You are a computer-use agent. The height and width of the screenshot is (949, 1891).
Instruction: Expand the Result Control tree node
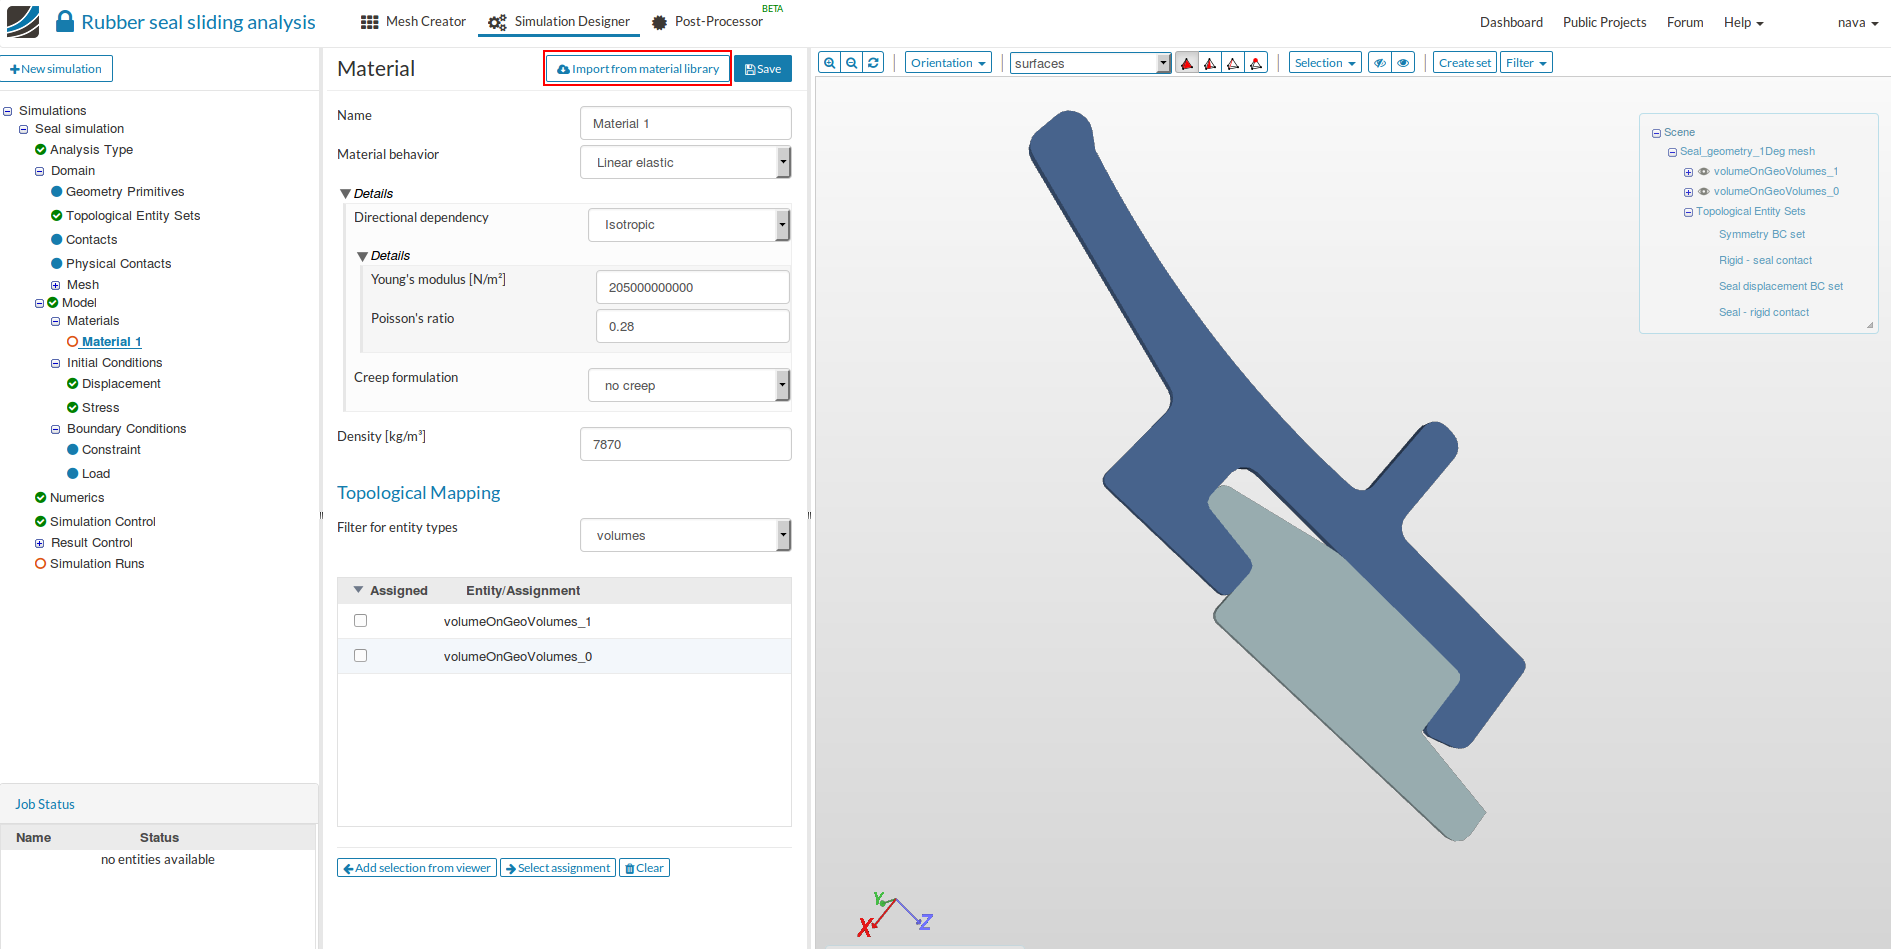pos(40,543)
